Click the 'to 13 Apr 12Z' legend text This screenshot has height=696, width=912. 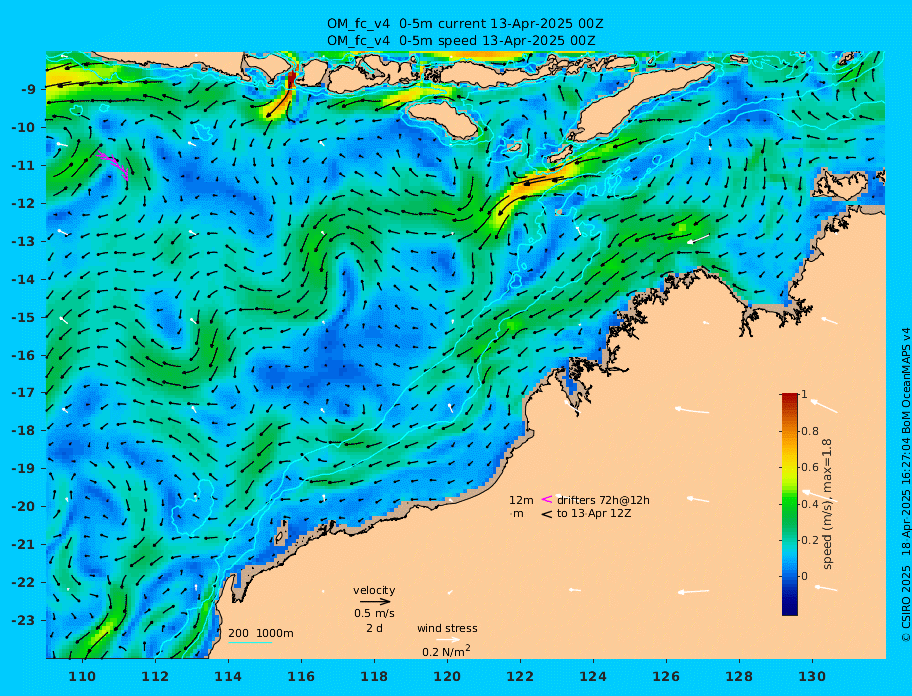pos(594,513)
